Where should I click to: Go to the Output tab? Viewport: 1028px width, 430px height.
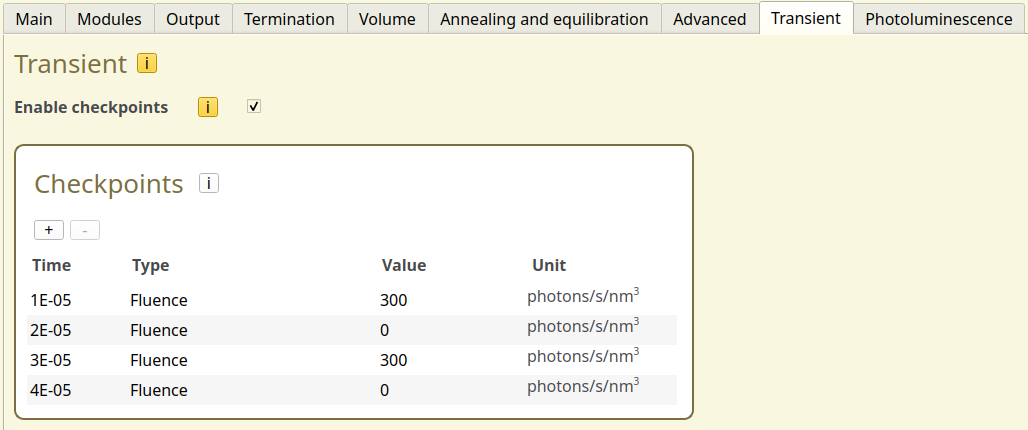point(193,19)
